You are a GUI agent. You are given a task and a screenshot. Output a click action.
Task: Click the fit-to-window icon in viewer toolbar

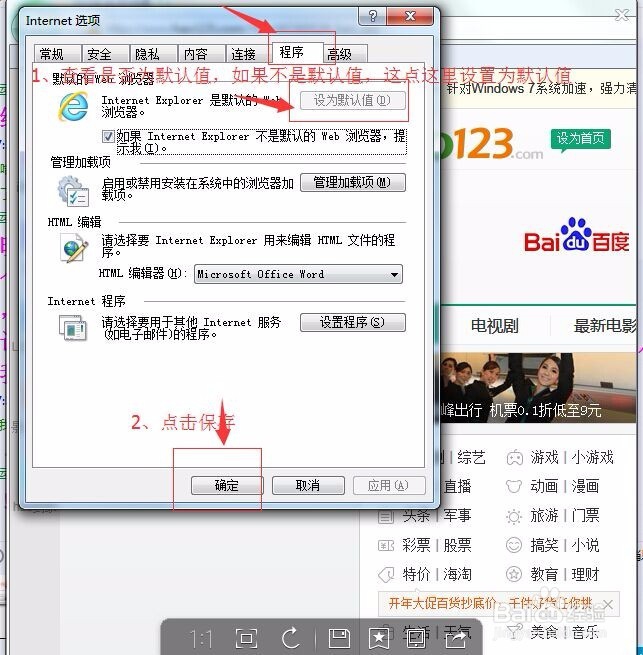click(246, 638)
